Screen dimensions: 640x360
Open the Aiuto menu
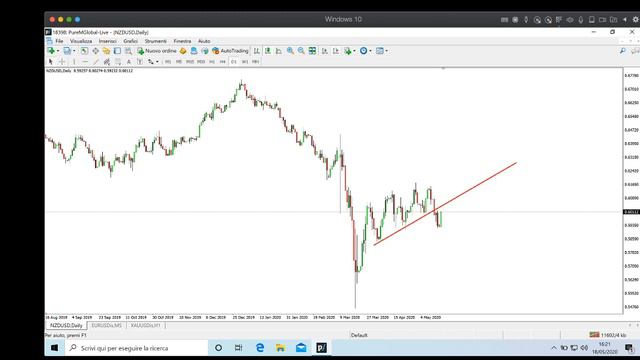(204, 41)
